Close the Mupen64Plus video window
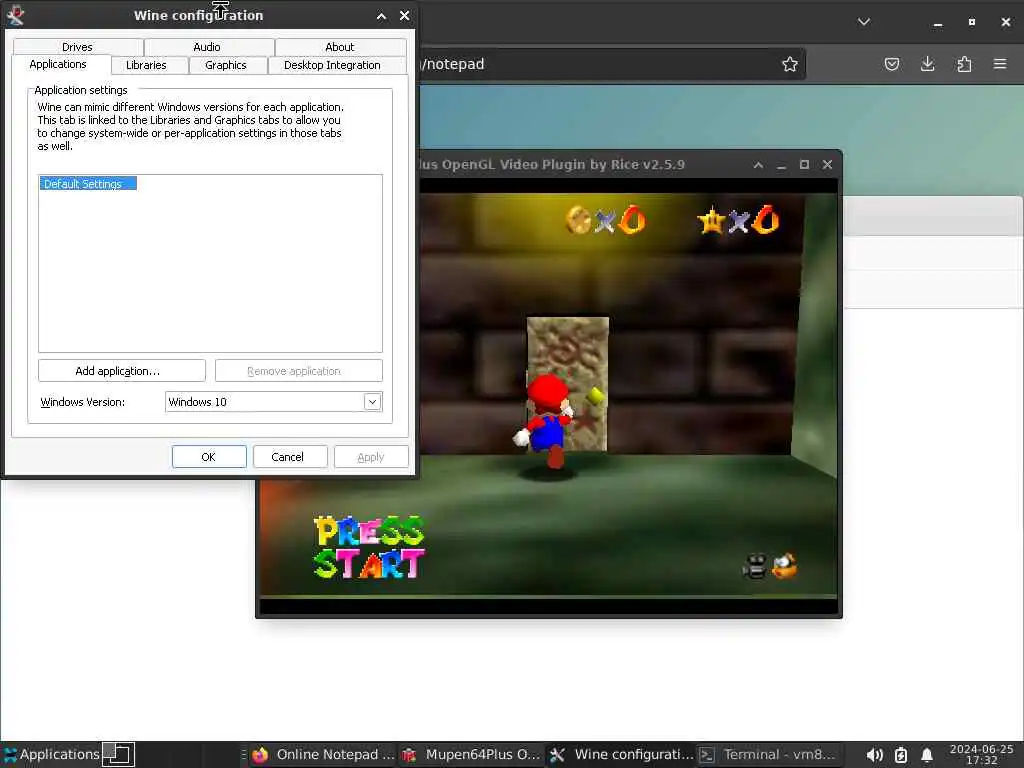Image resolution: width=1024 pixels, height=768 pixels. pos(827,165)
